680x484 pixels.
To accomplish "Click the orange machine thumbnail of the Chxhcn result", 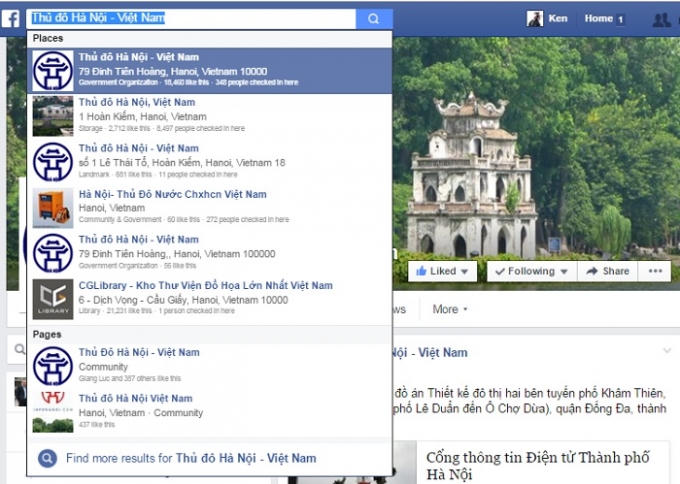I will point(53,208).
